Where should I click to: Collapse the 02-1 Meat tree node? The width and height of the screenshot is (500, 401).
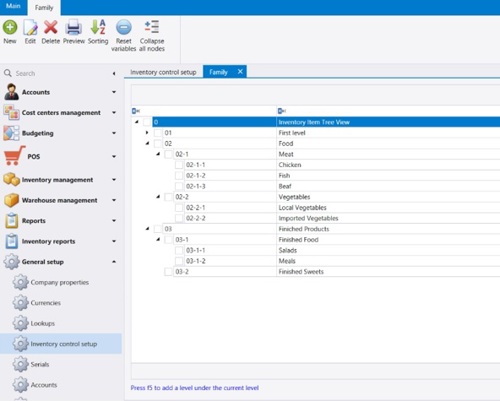tap(158, 154)
